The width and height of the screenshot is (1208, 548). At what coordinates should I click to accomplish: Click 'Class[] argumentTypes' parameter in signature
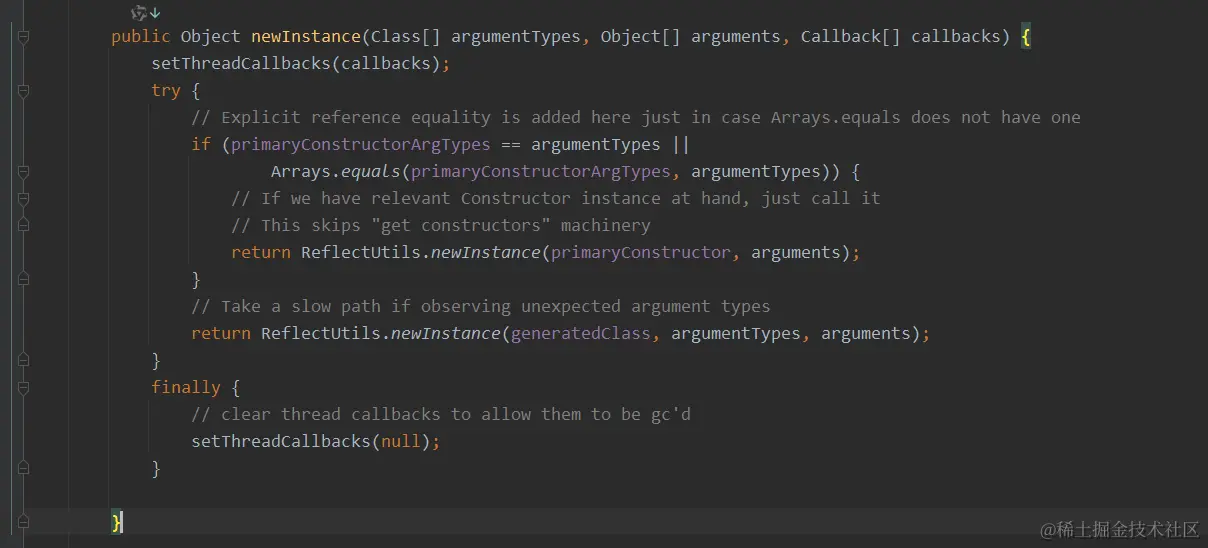[476, 36]
